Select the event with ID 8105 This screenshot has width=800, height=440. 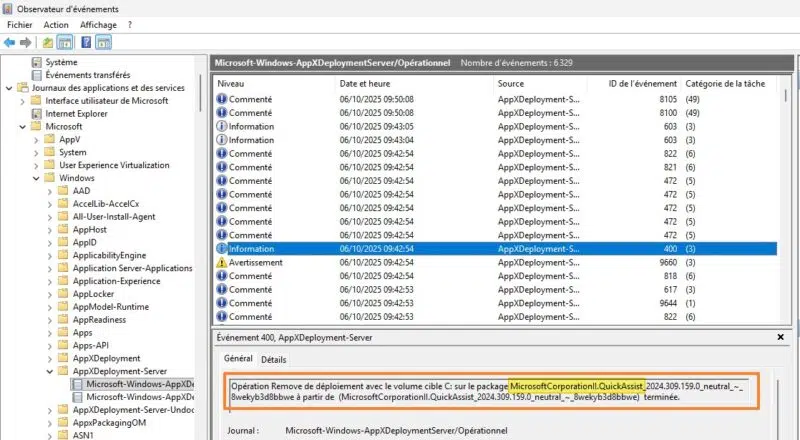(495, 99)
